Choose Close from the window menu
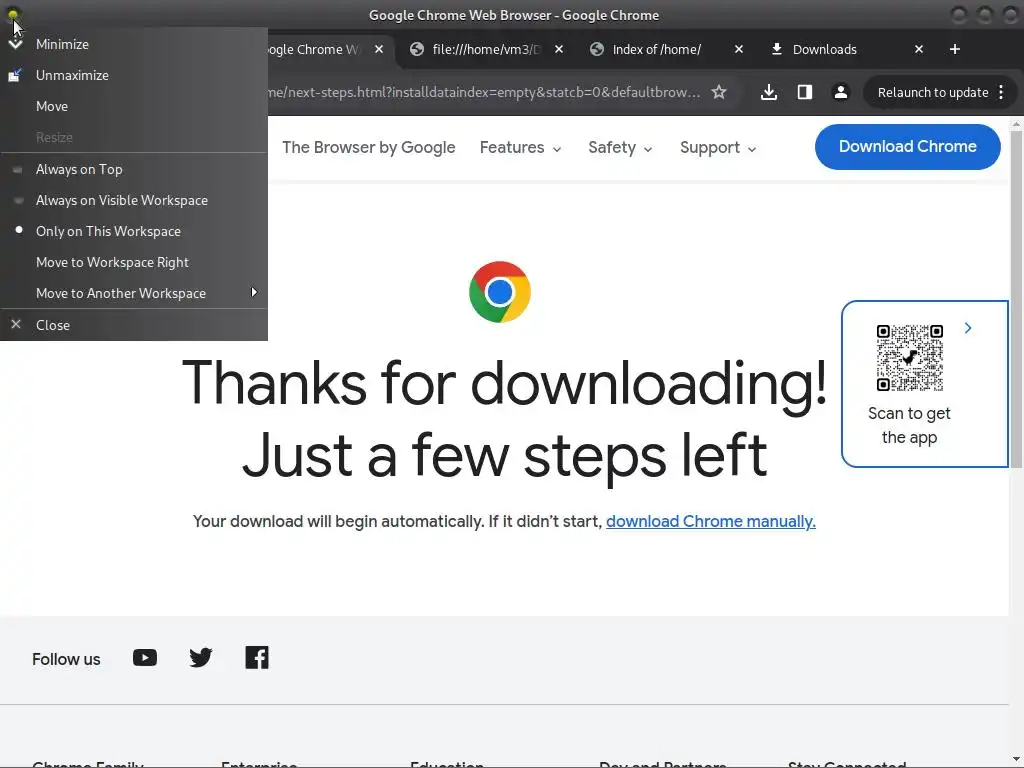The image size is (1024, 768). coord(134,325)
